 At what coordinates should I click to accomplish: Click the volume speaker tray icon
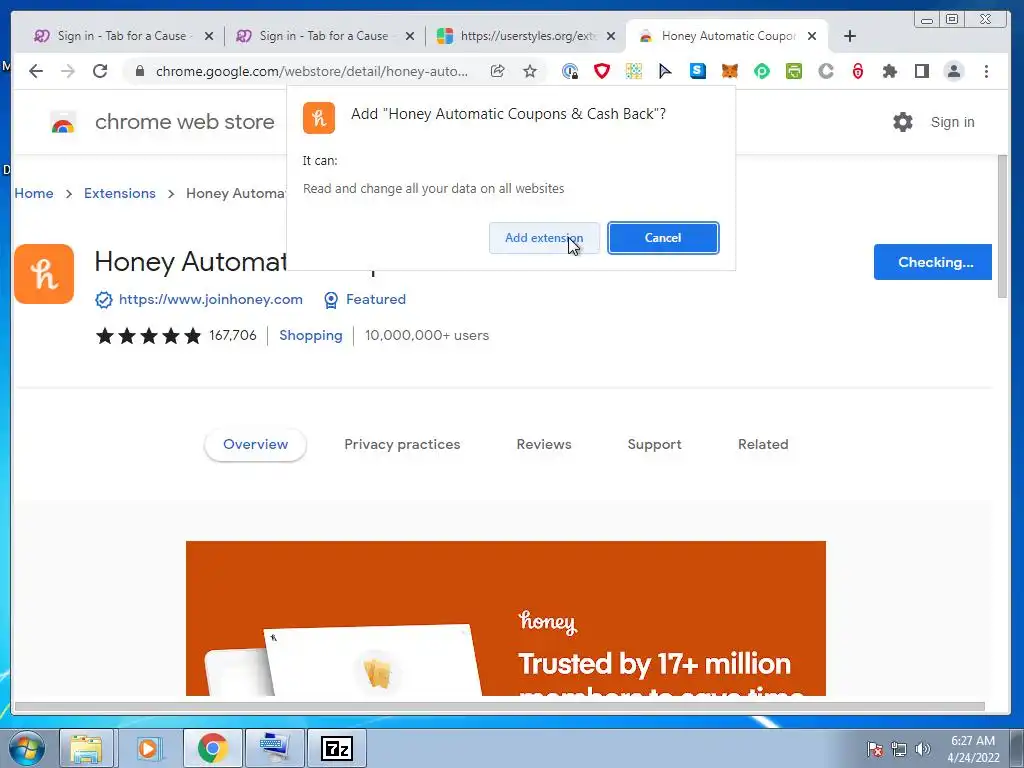point(922,749)
